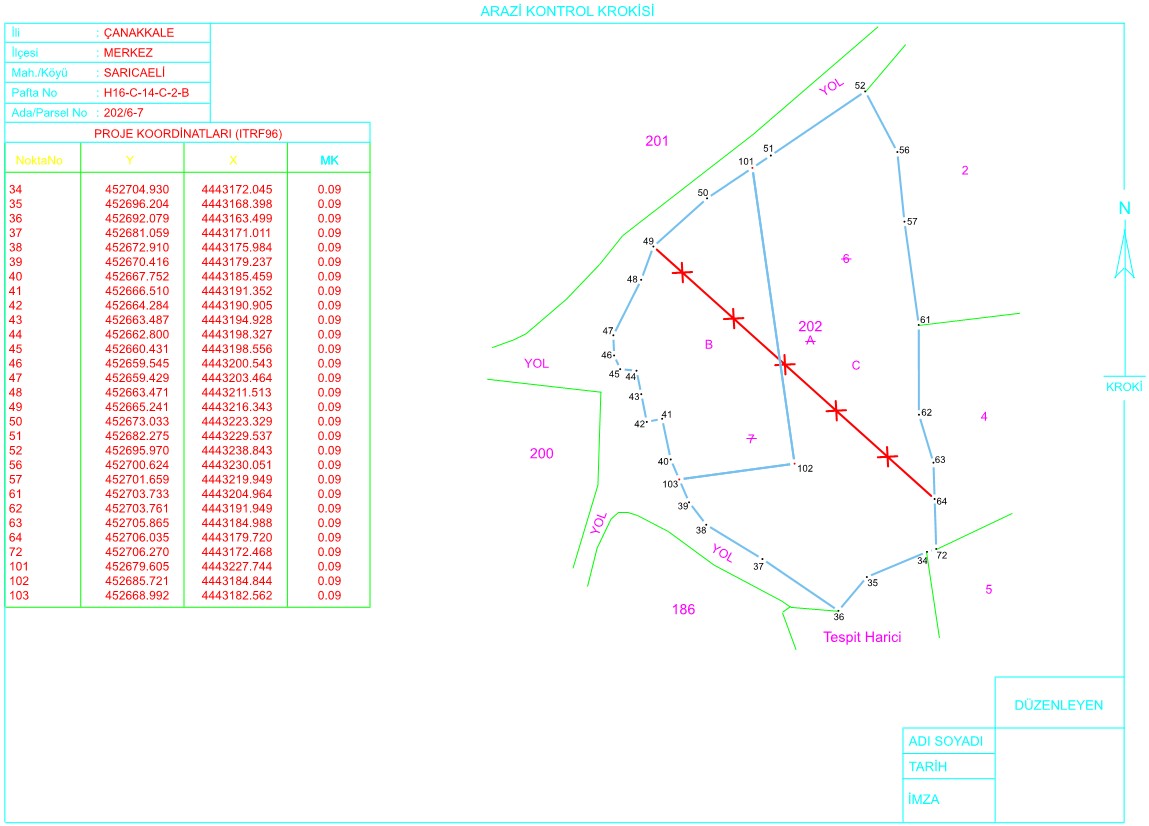This screenshot has width=1149, height=826.
Task: Click the MK column header
Action: point(329,159)
